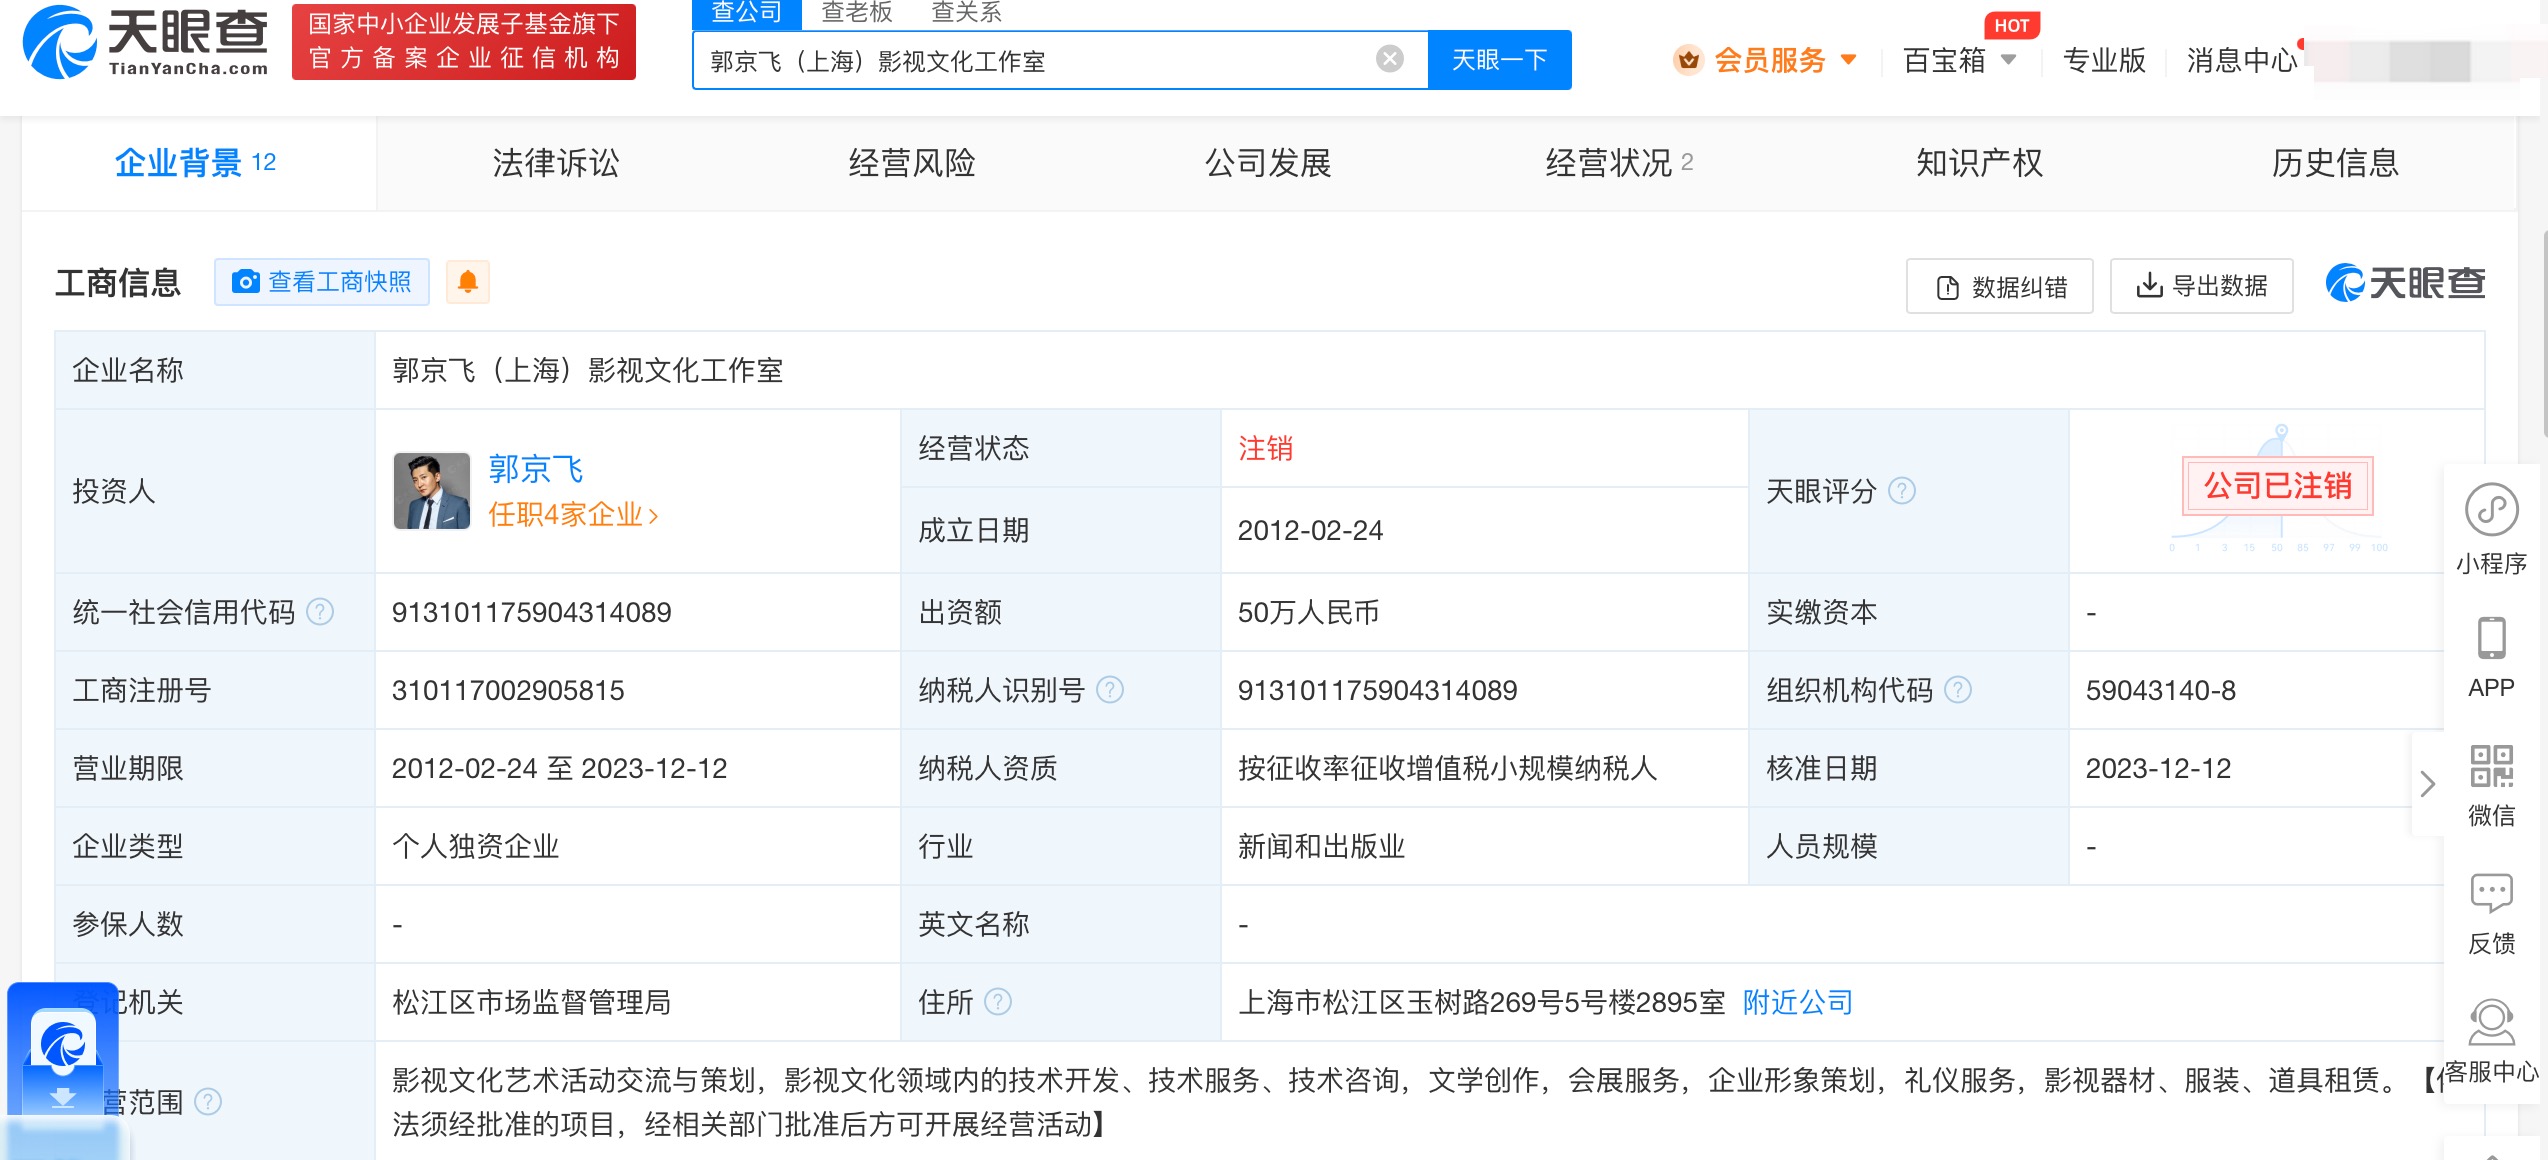Image resolution: width=2548 pixels, height=1160 pixels.
Task: Open the 附近公司 link
Action: tap(1798, 1002)
